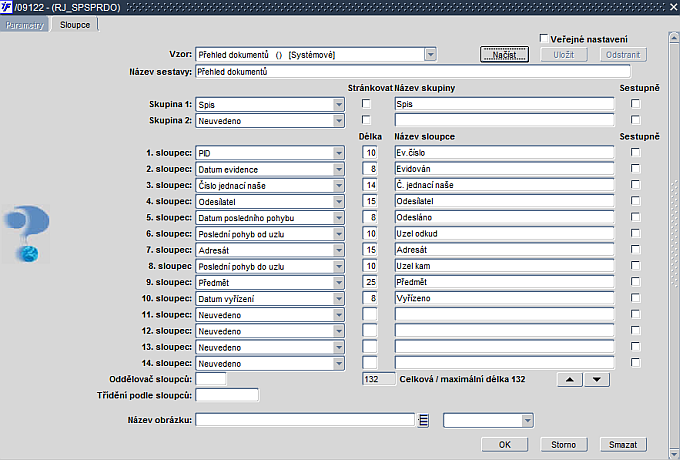Click the Odstranit button
The image size is (680, 460).
623,55
